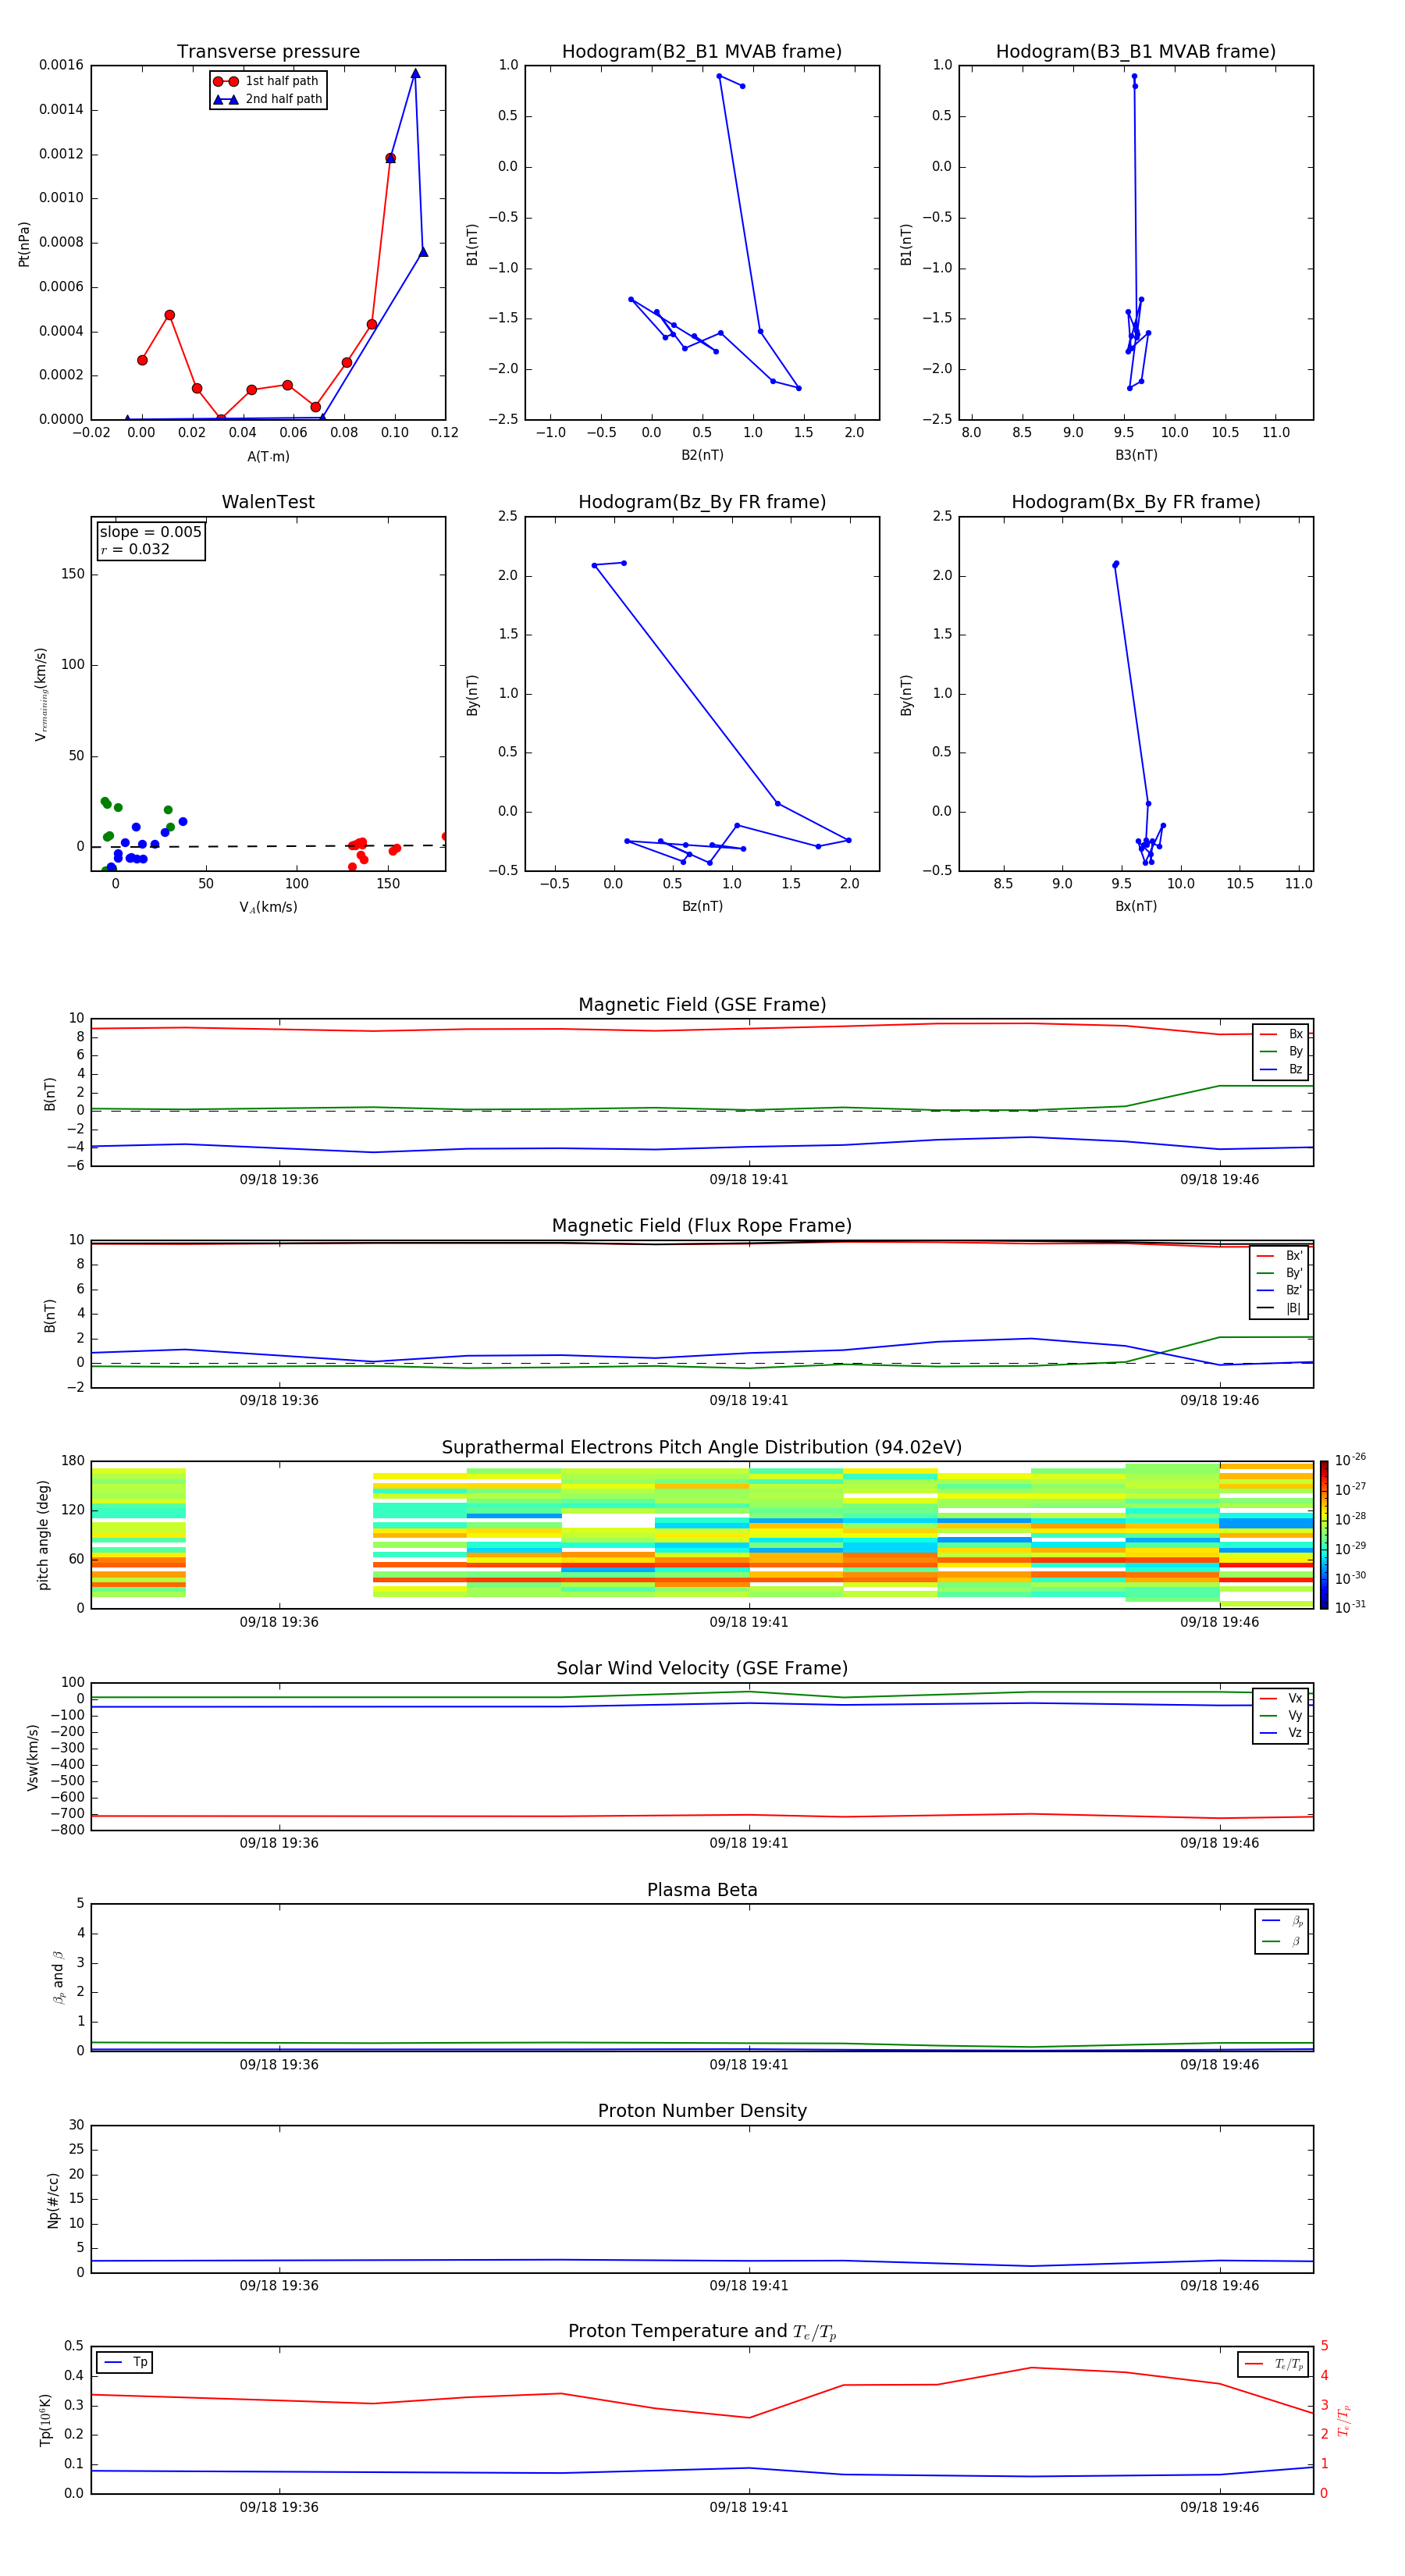Select 'Vx' in solar wind velocity legend
The height and width of the screenshot is (2576, 1405).
[x=1281, y=1699]
